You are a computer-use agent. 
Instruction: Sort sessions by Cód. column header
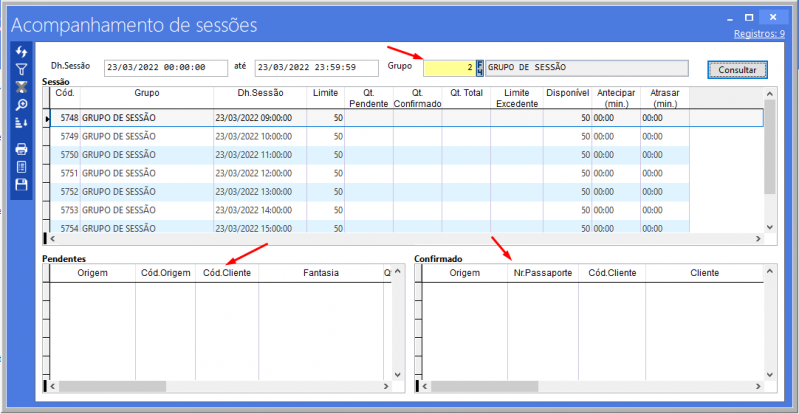[x=65, y=97]
